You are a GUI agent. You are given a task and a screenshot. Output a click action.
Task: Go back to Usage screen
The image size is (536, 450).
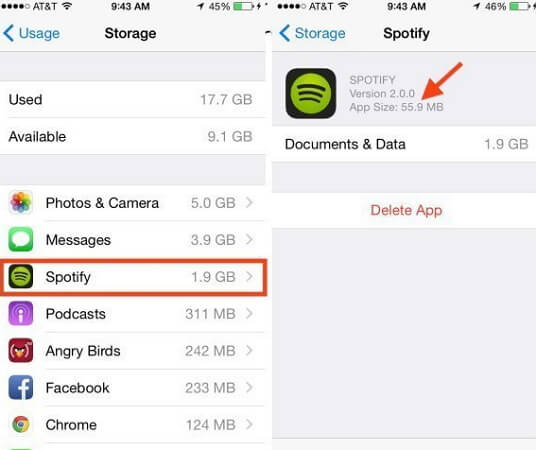pos(31,33)
